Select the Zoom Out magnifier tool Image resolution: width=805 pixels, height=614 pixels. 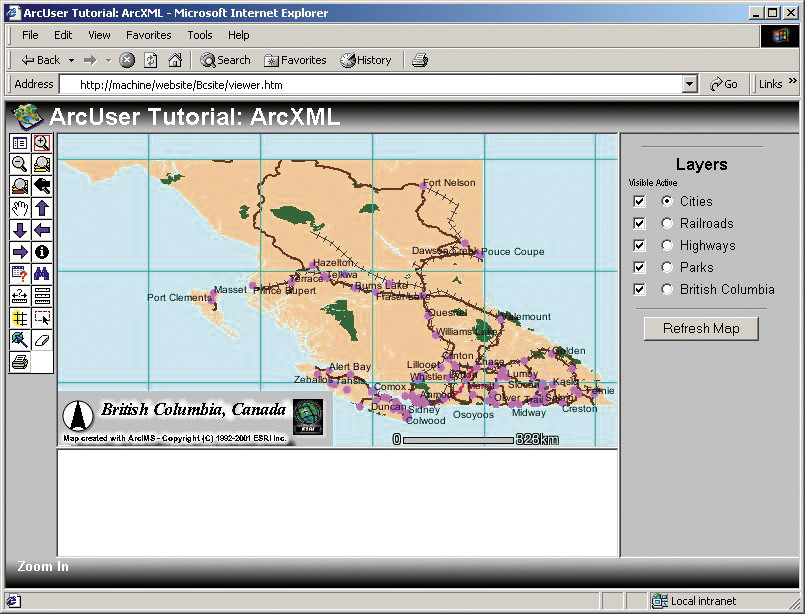19,164
